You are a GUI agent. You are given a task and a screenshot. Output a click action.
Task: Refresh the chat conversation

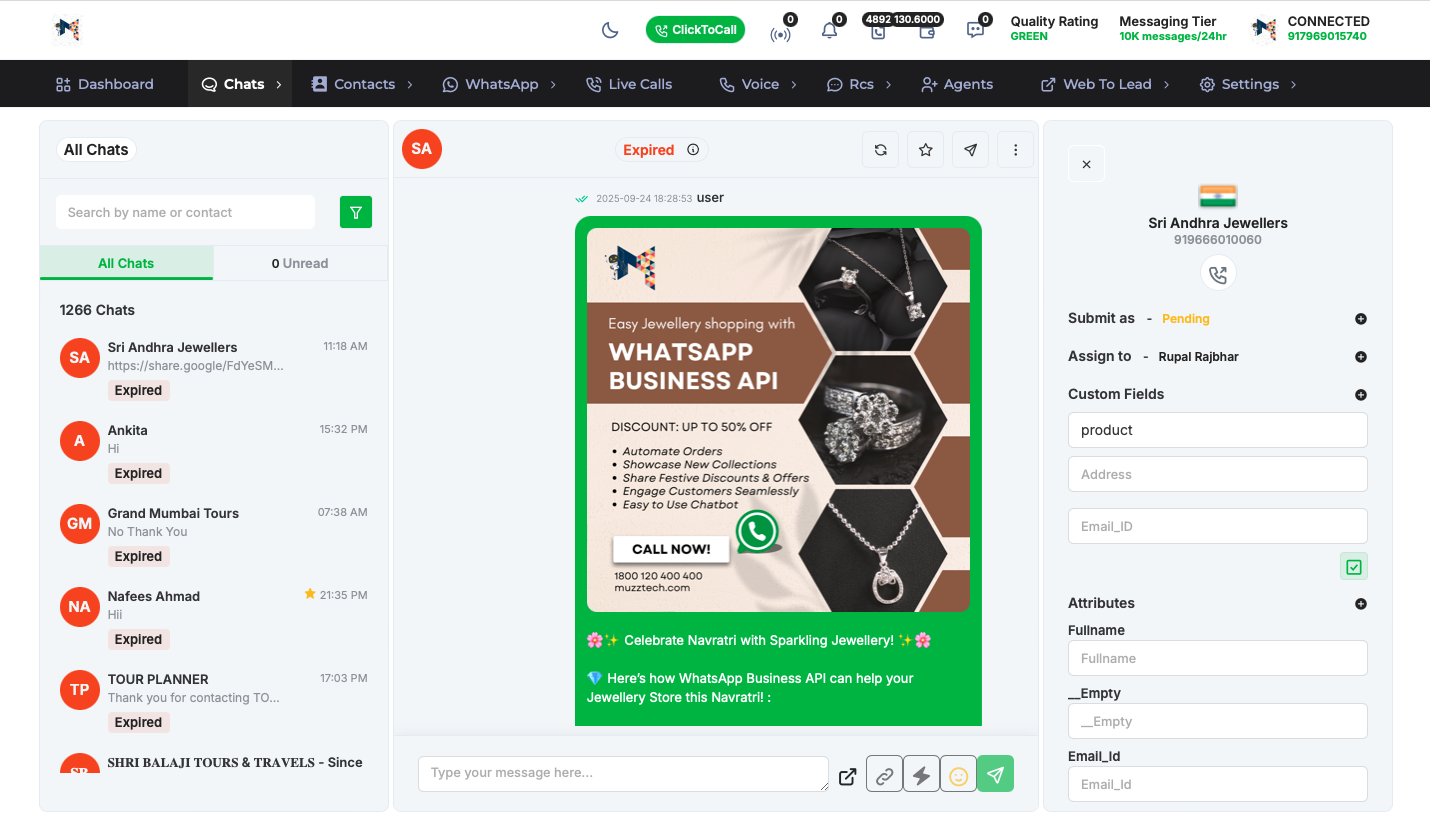click(880, 150)
